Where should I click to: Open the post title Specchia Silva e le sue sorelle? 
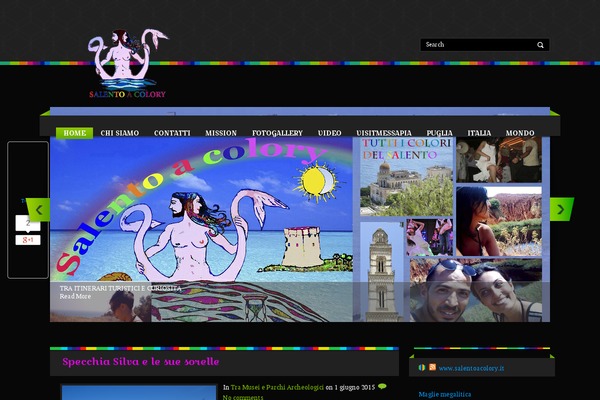pos(141,362)
